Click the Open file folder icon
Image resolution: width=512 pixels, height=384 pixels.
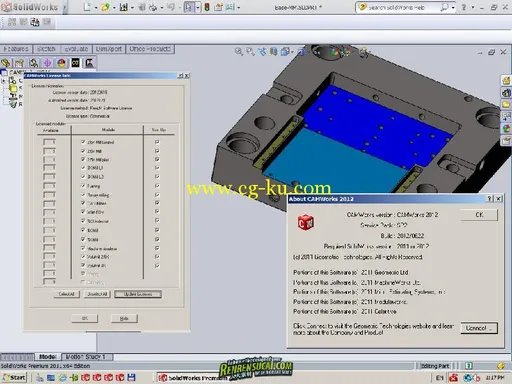(x=105, y=7)
